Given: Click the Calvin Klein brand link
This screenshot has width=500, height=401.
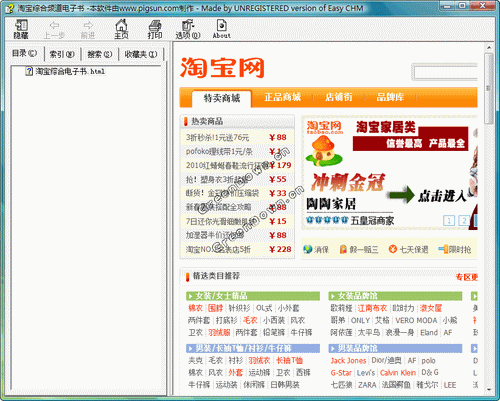Looking at the screenshot, I should pyautogui.click(x=398, y=373).
